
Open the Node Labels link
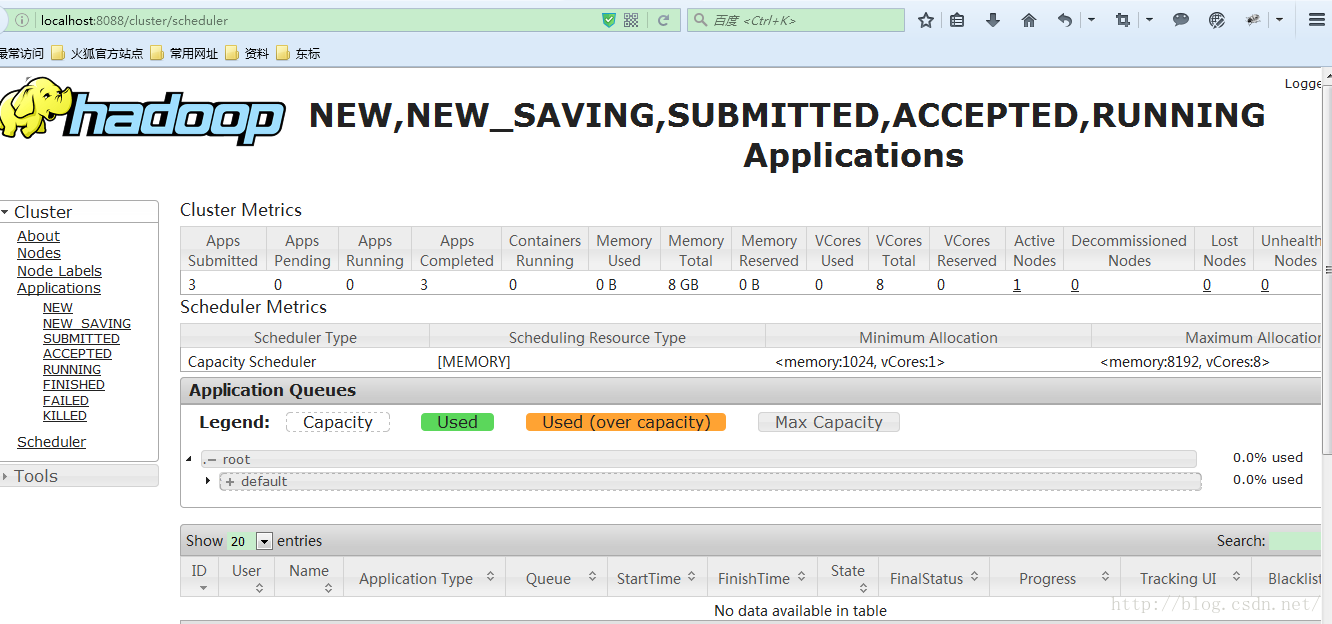pyautogui.click(x=59, y=271)
